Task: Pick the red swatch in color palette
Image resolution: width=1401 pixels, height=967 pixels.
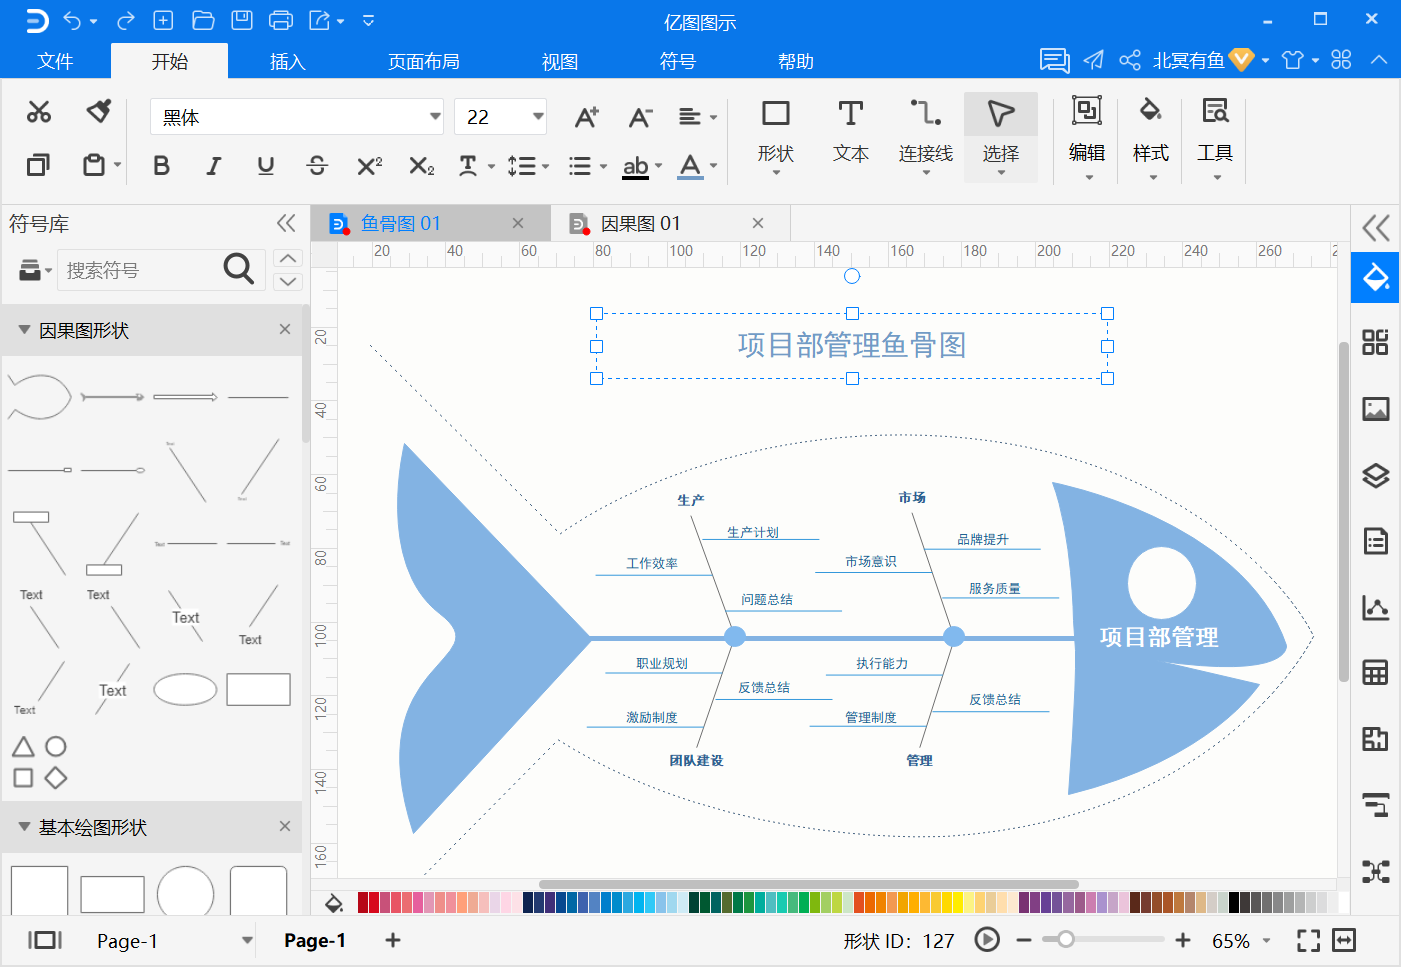Action: (374, 903)
